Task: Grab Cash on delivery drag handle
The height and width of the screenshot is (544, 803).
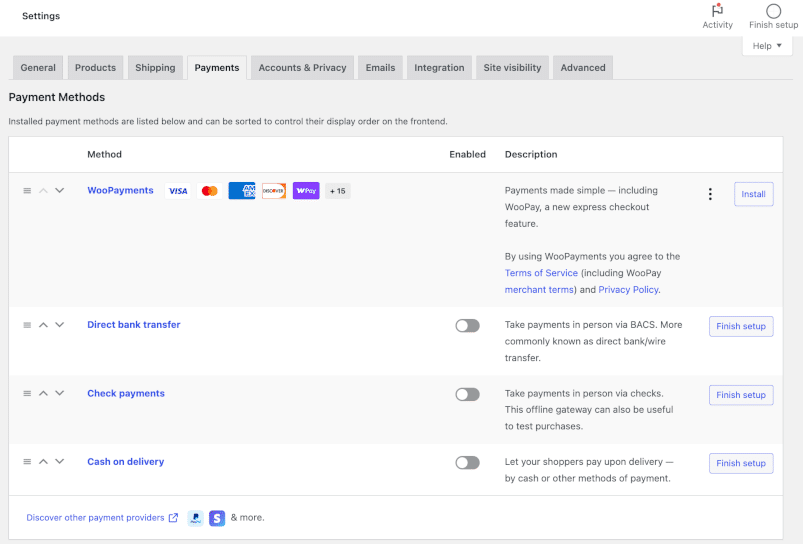Action: 27,462
